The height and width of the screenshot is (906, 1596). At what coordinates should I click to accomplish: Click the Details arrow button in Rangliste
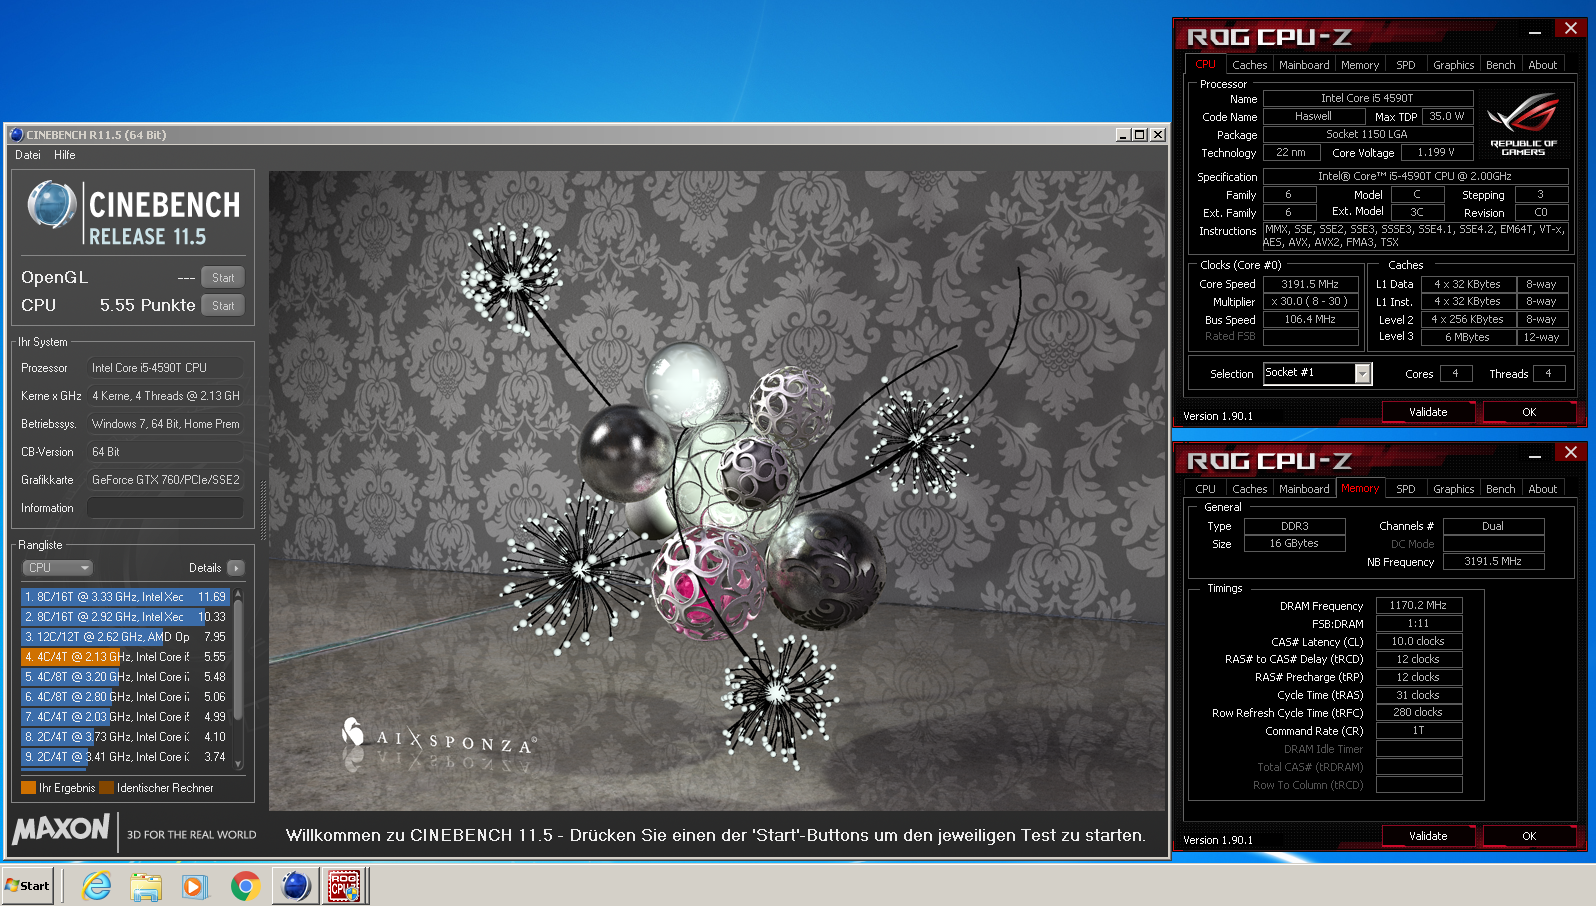coord(236,568)
